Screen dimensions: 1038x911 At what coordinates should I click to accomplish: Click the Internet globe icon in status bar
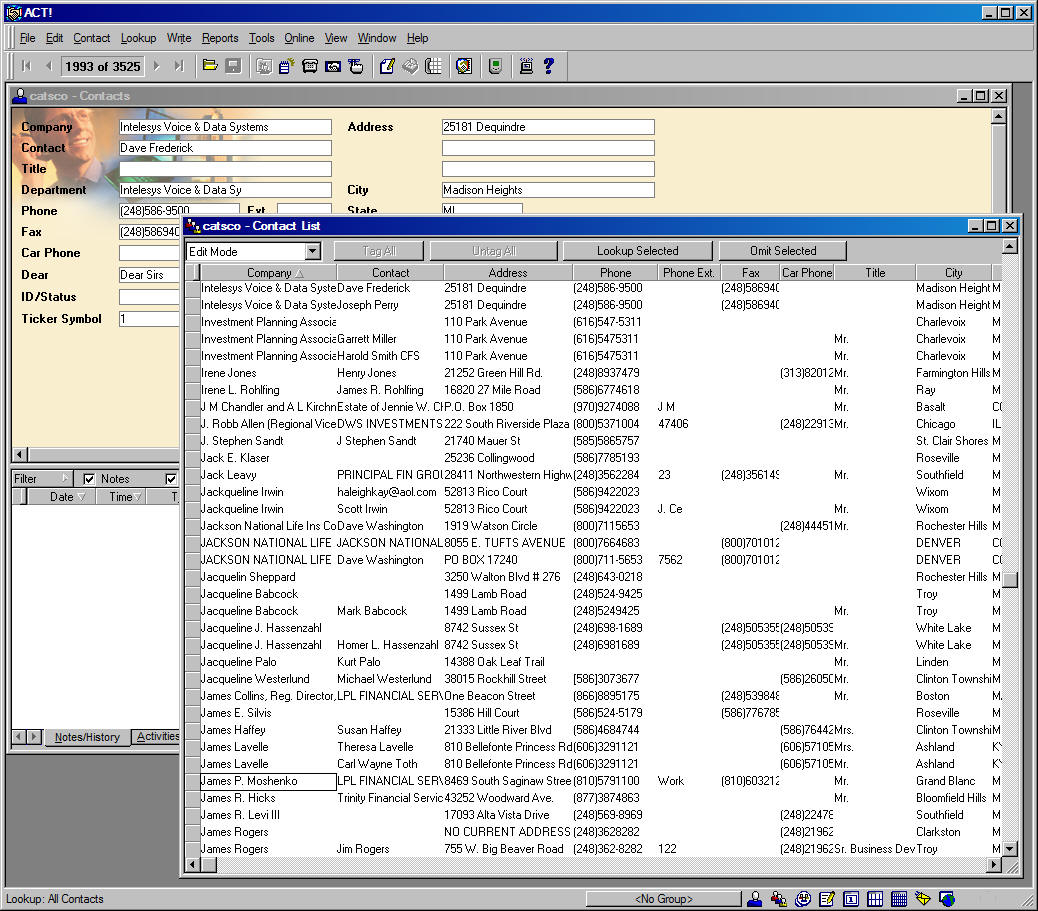pos(946,899)
